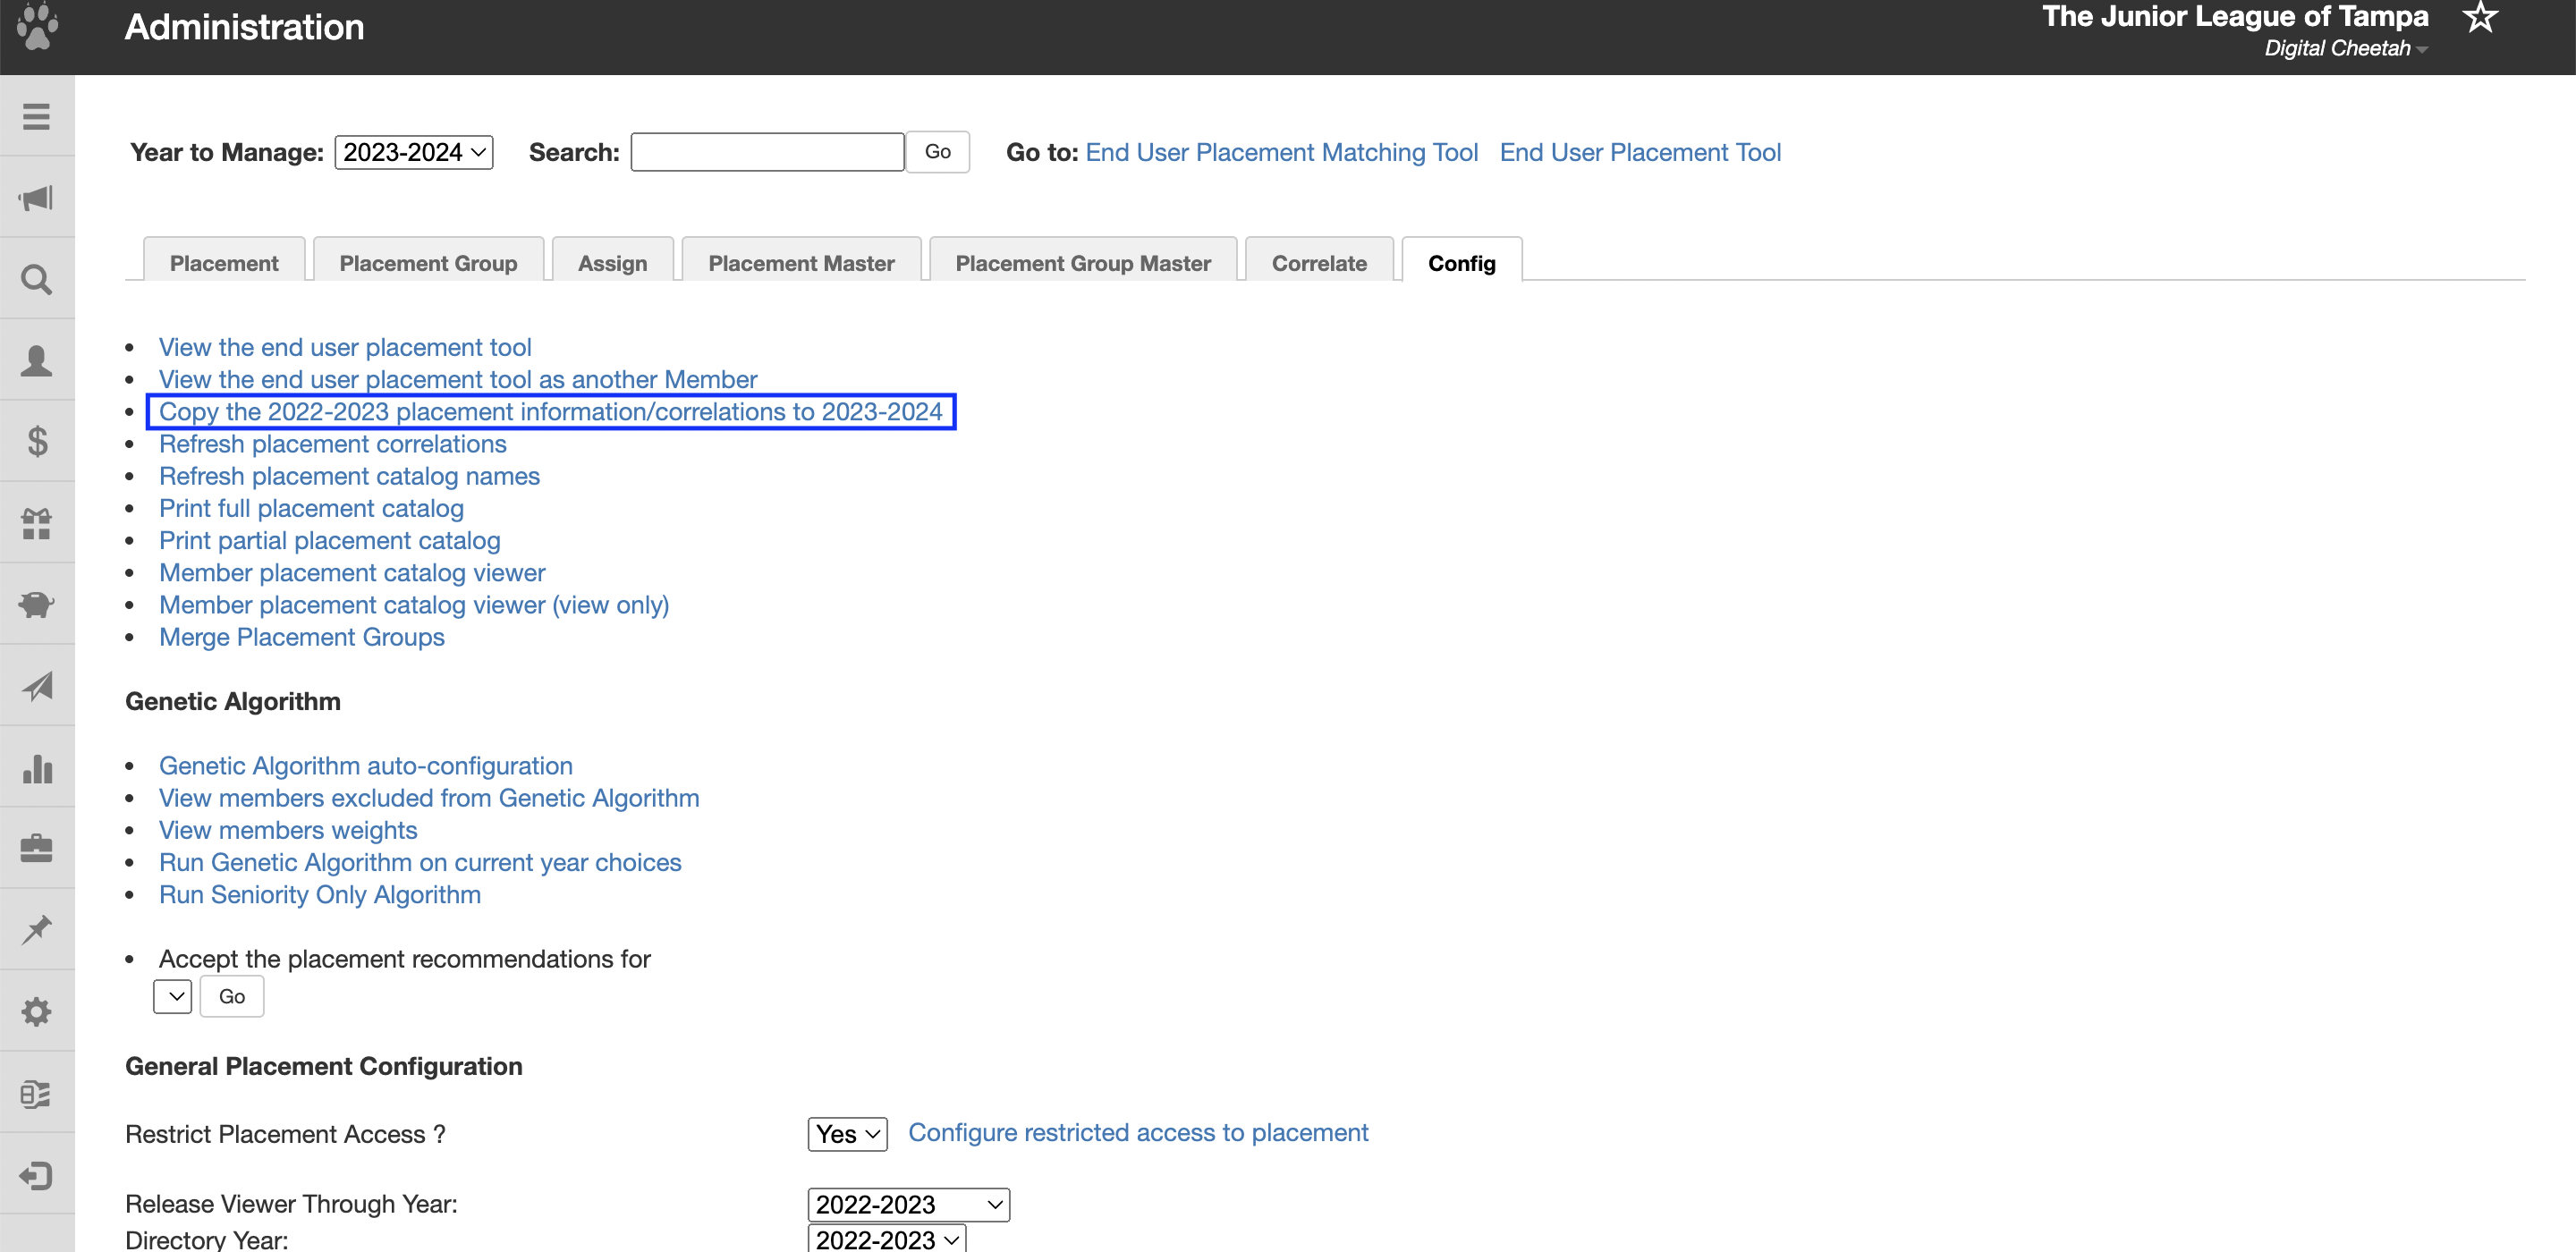This screenshot has height=1252, width=2576.
Task: Switch to the Placement Master tab
Action: click(801, 263)
